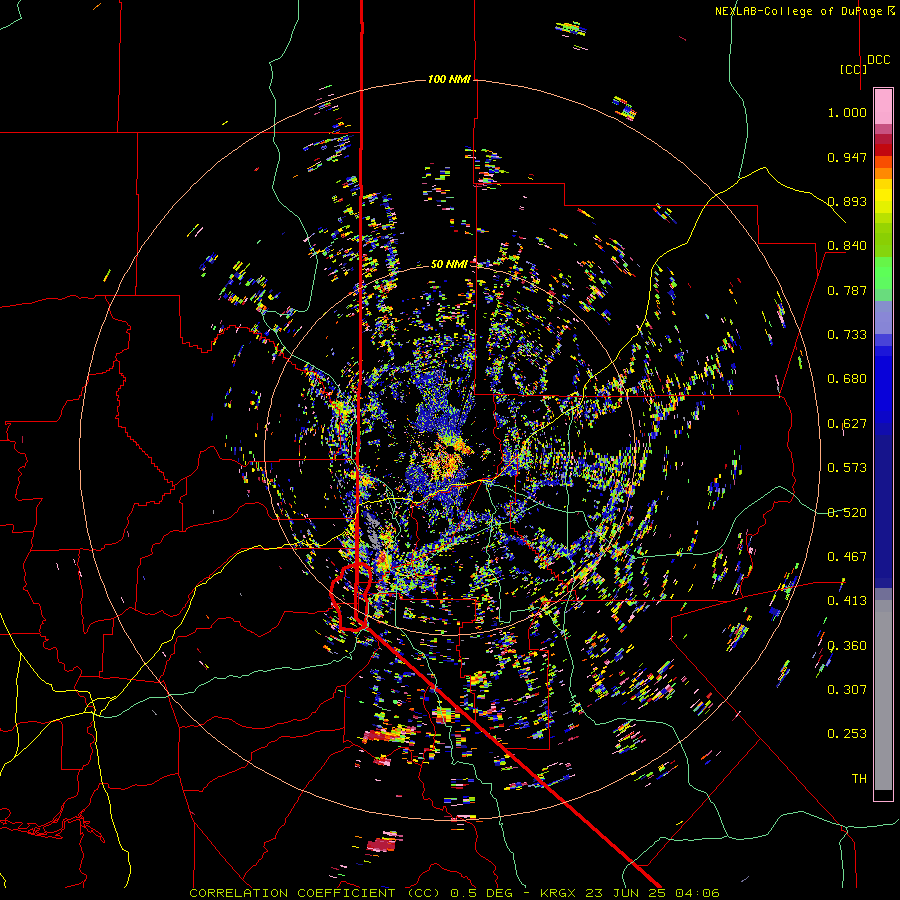900x900 pixels.
Task: Click the 0.680 scale value
Action: pos(847,379)
